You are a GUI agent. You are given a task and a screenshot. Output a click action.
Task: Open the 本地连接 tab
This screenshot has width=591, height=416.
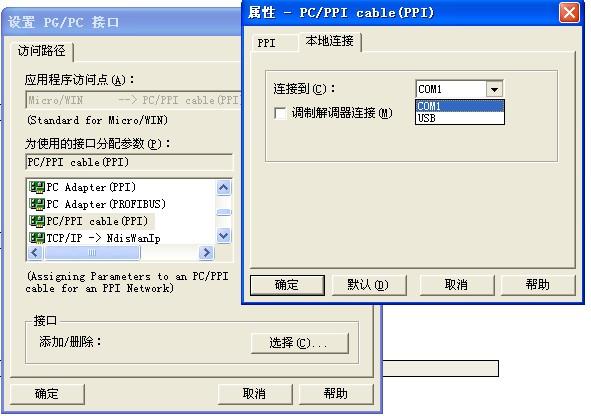coord(329,41)
